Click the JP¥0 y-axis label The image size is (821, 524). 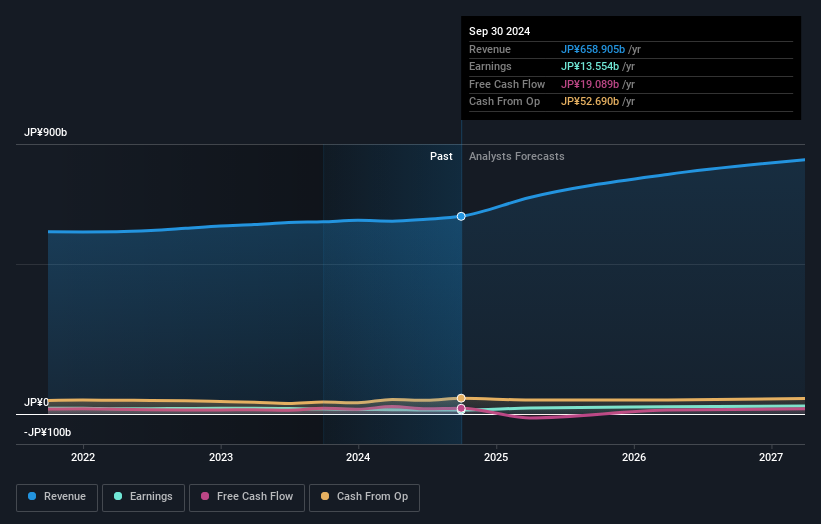click(x=36, y=402)
